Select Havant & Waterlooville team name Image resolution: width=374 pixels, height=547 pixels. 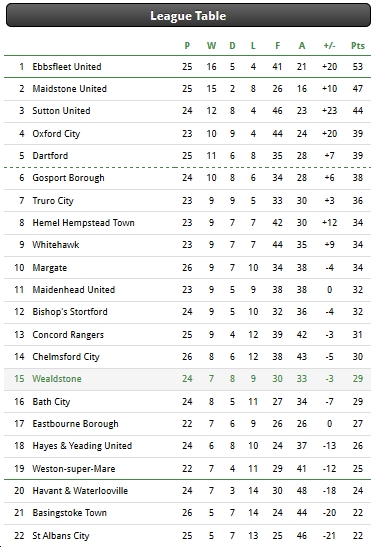pos(80,490)
